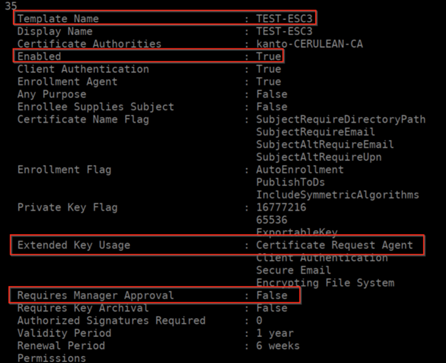Click the PublishToDs flag value
Viewport: 446px width, 363px height.
point(290,182)
